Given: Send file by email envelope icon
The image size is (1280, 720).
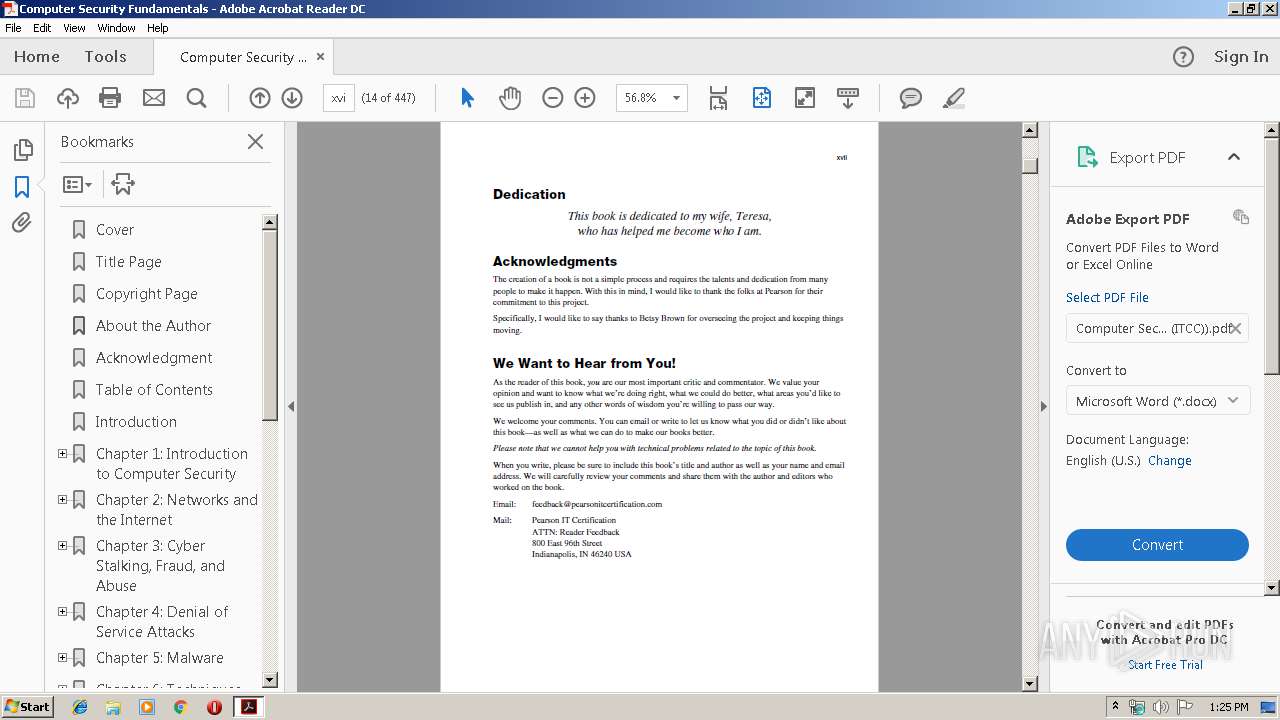Looking at the screenshot, I should (154, 98).
